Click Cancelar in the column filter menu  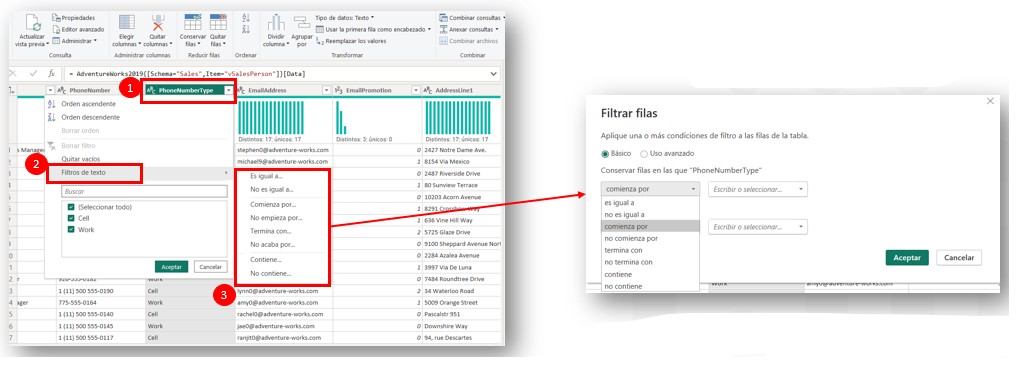click(210, 267)
